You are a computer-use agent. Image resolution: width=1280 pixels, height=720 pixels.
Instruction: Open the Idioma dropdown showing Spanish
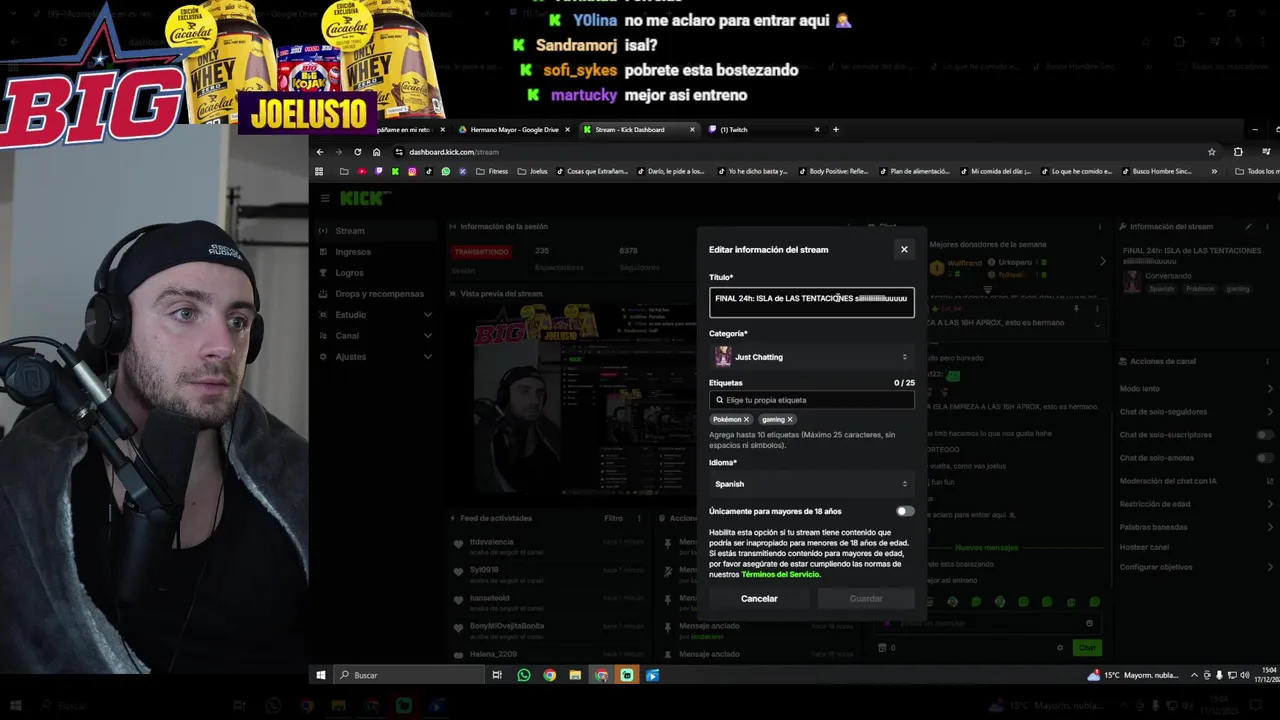tap(811, 484)
